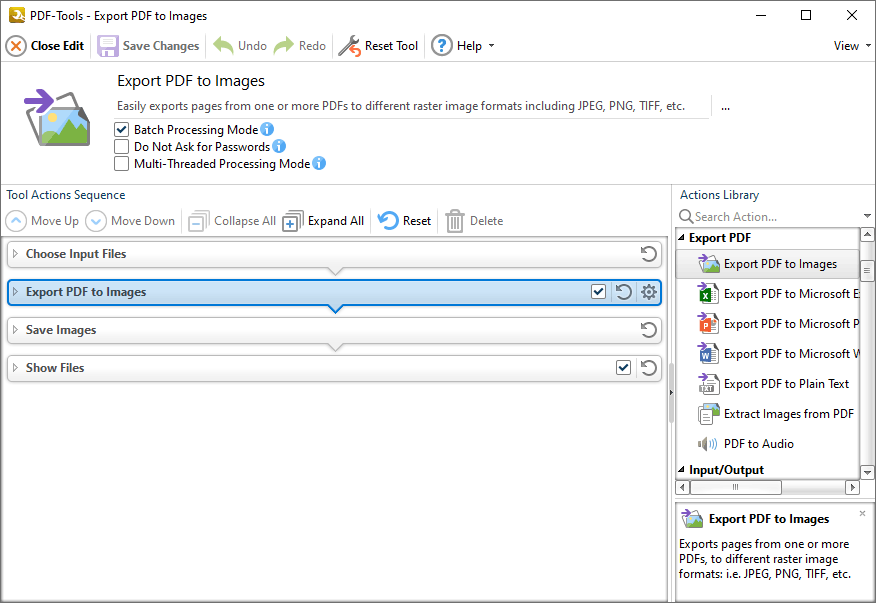Image resolution: width=876 pixels, height=603 pixels.
Task: Click the library horizontal scrollbar thumb
Action: 736,487
